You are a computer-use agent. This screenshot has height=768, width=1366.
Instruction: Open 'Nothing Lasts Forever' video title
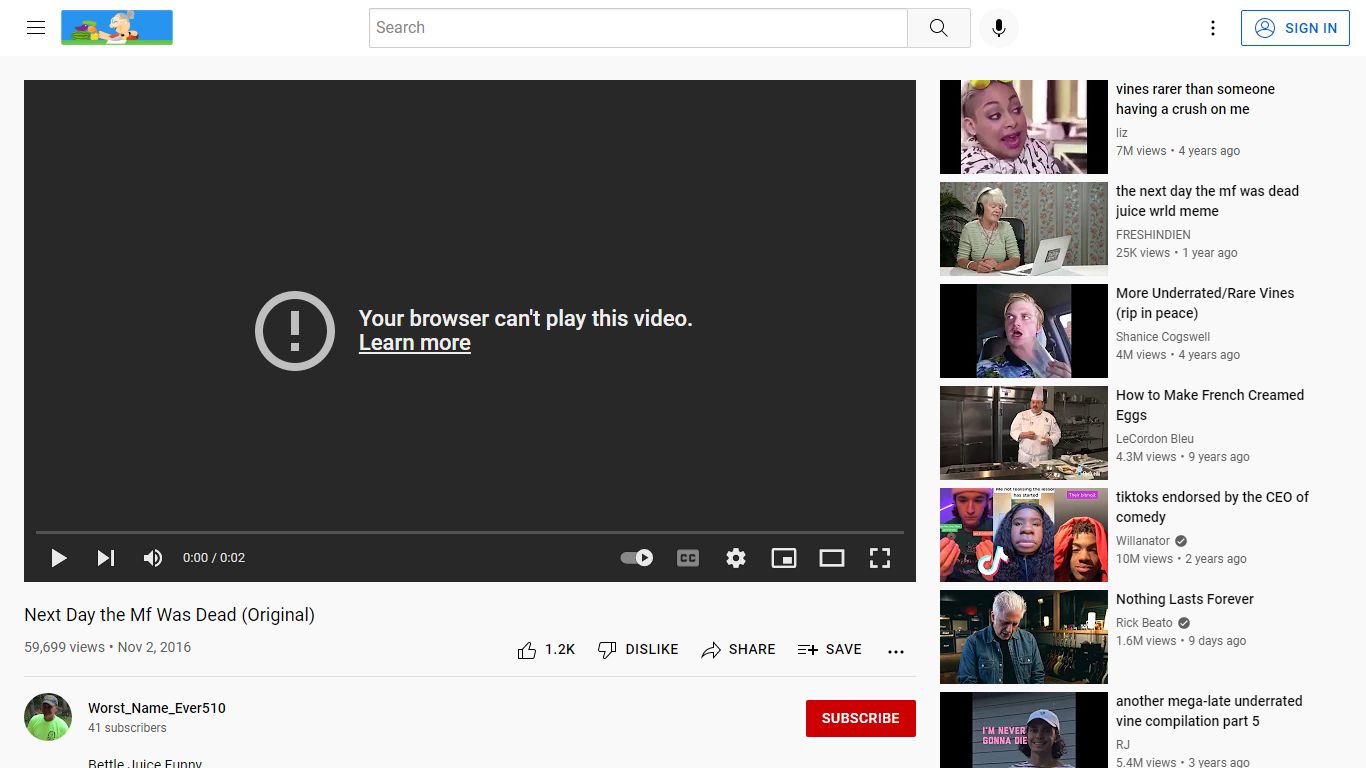coord(1185,599)
